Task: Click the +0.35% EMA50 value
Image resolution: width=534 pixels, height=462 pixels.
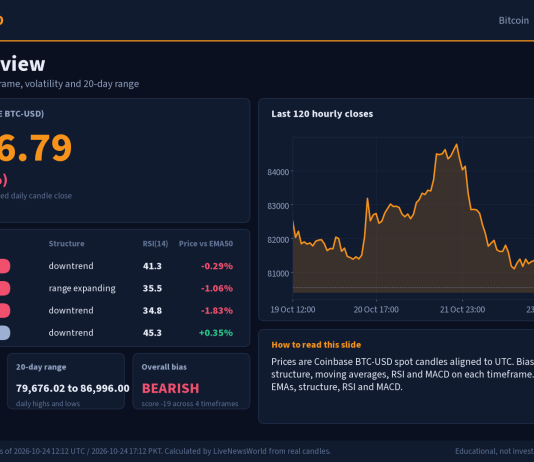Action: [x=216, y=333]
